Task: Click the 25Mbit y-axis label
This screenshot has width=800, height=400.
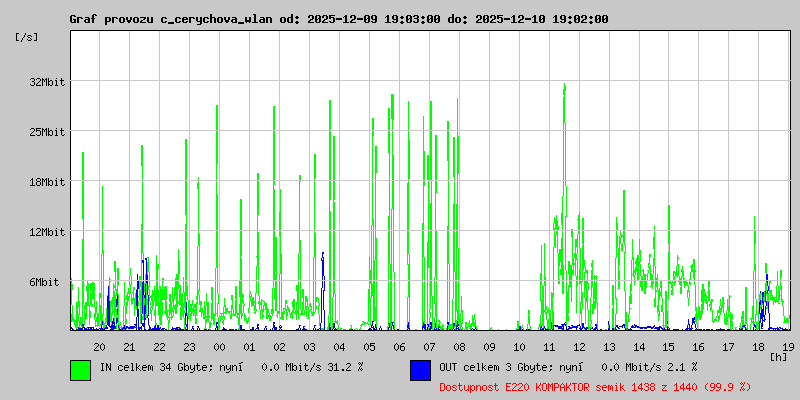Action: click(x=47, y=132)
